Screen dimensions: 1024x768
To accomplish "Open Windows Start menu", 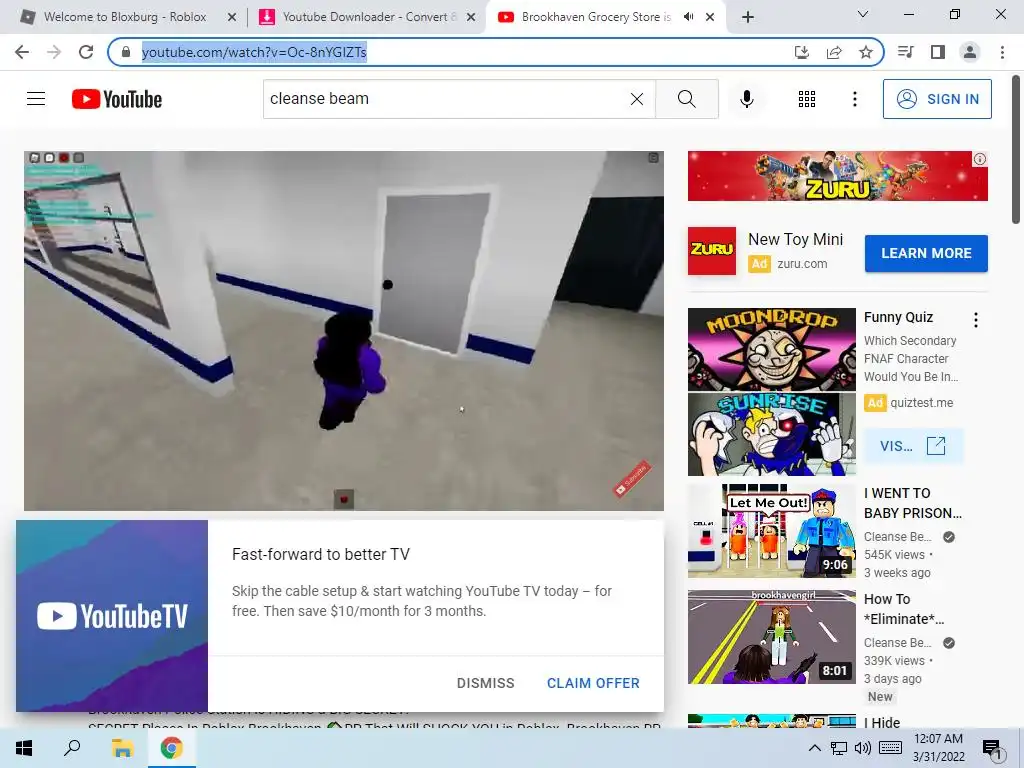I will point(24,748).
